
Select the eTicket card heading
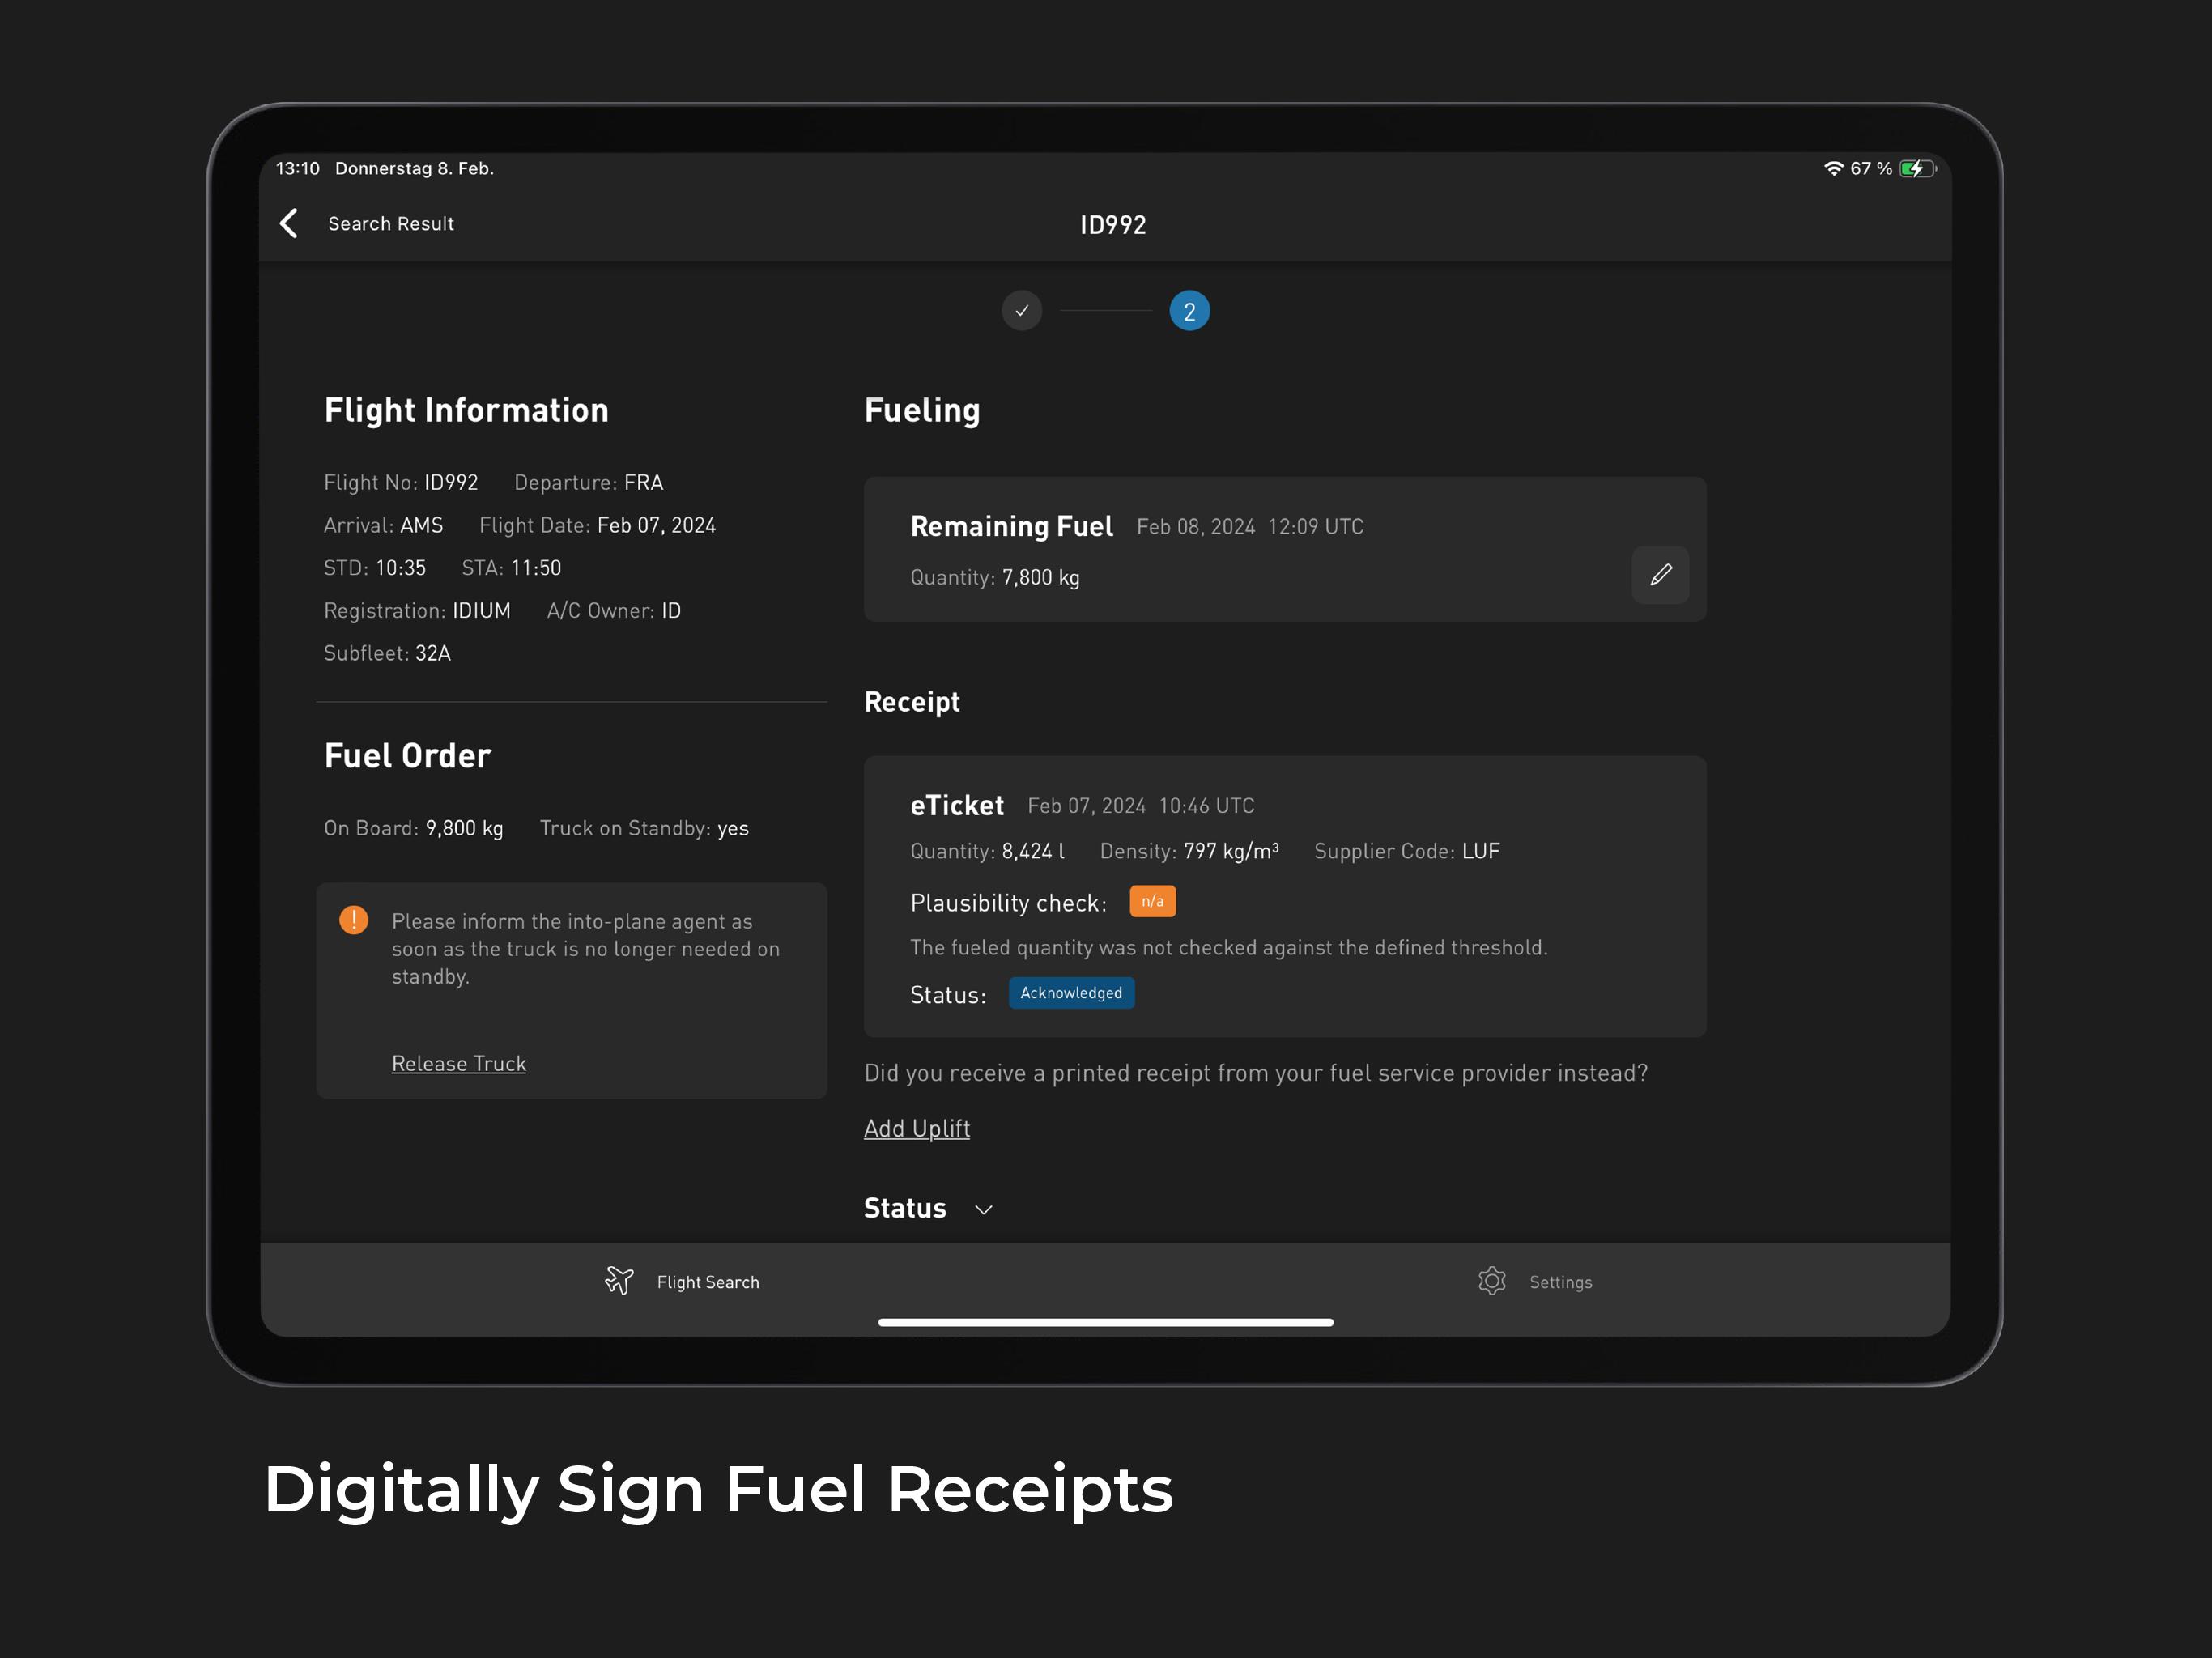(x=957, y=805)
